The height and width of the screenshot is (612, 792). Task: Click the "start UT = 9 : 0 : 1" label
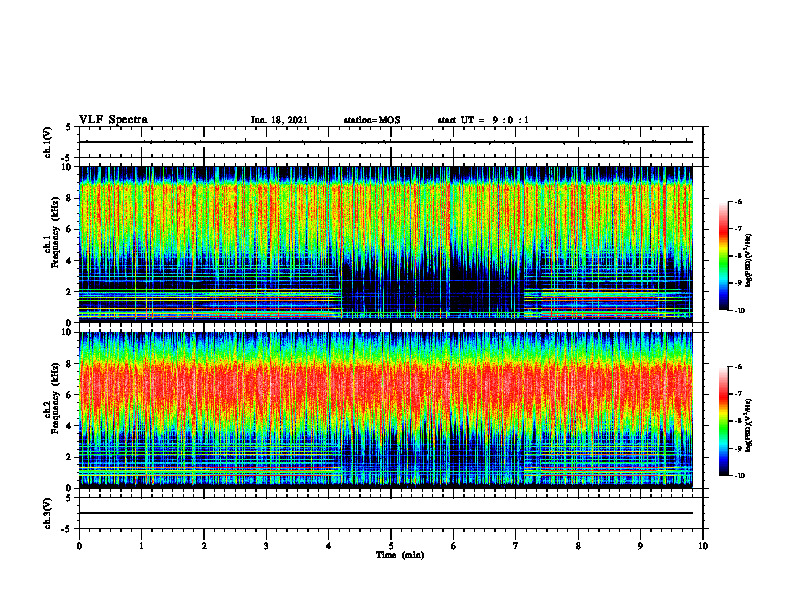pyautogui.click(x=483, y=120)
